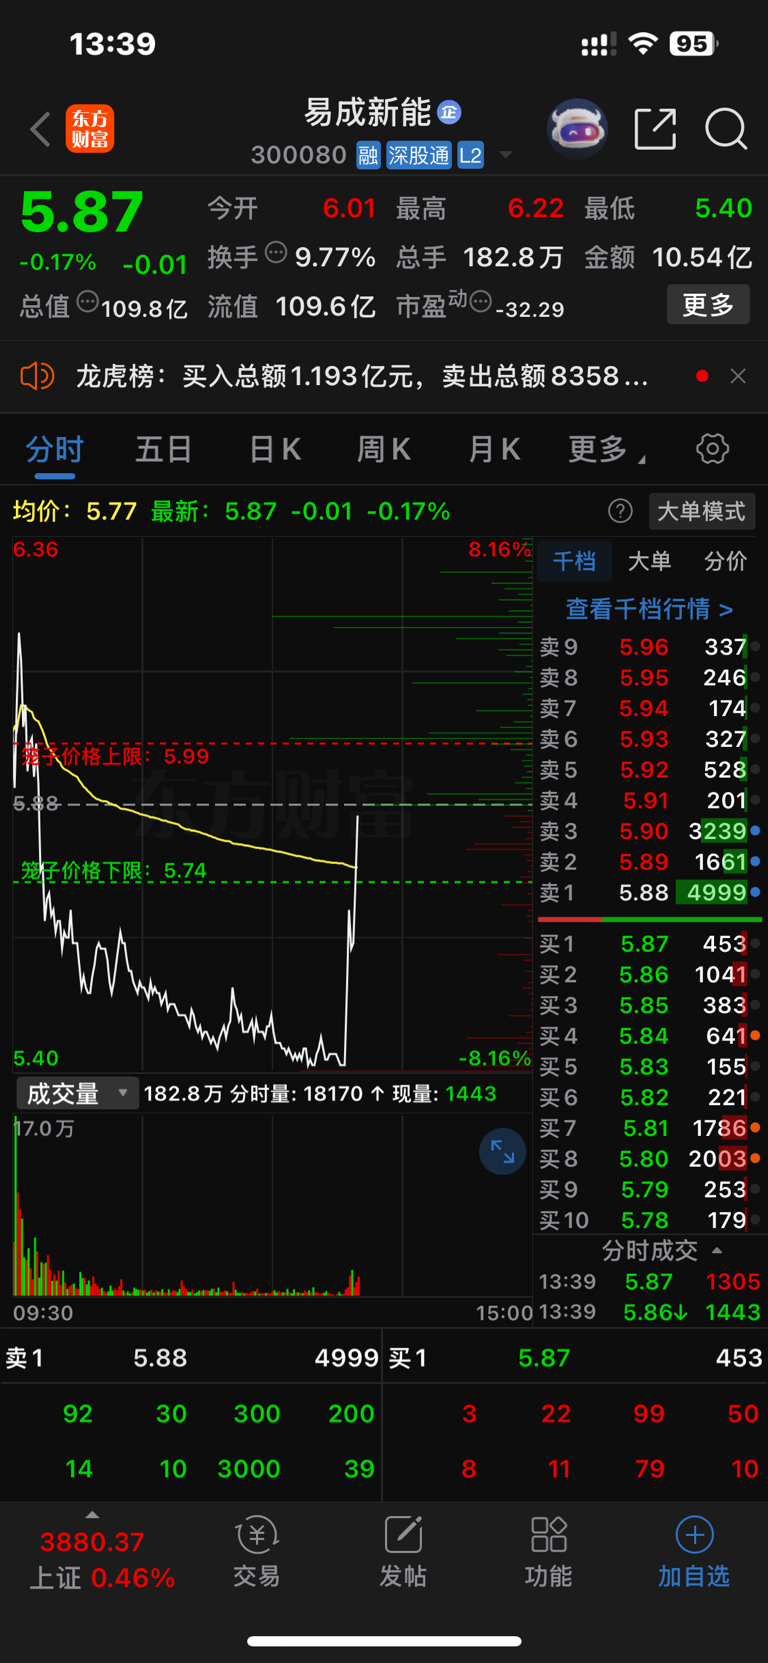Screen dimensions: 768x1663
Task: Tap the 3000 sell order entry
Action: point(249,1469)
